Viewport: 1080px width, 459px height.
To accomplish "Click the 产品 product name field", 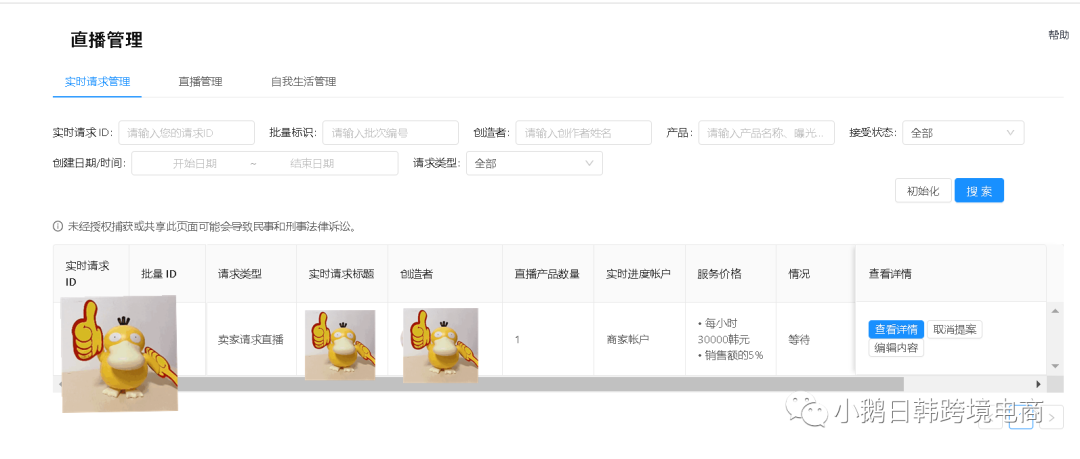I will point(767,132).
